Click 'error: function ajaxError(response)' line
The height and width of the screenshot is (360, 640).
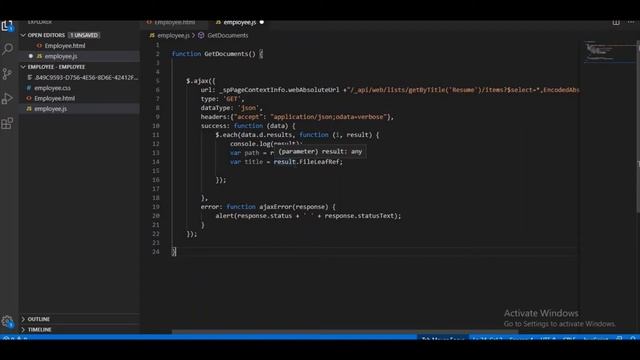pos(268,207)
